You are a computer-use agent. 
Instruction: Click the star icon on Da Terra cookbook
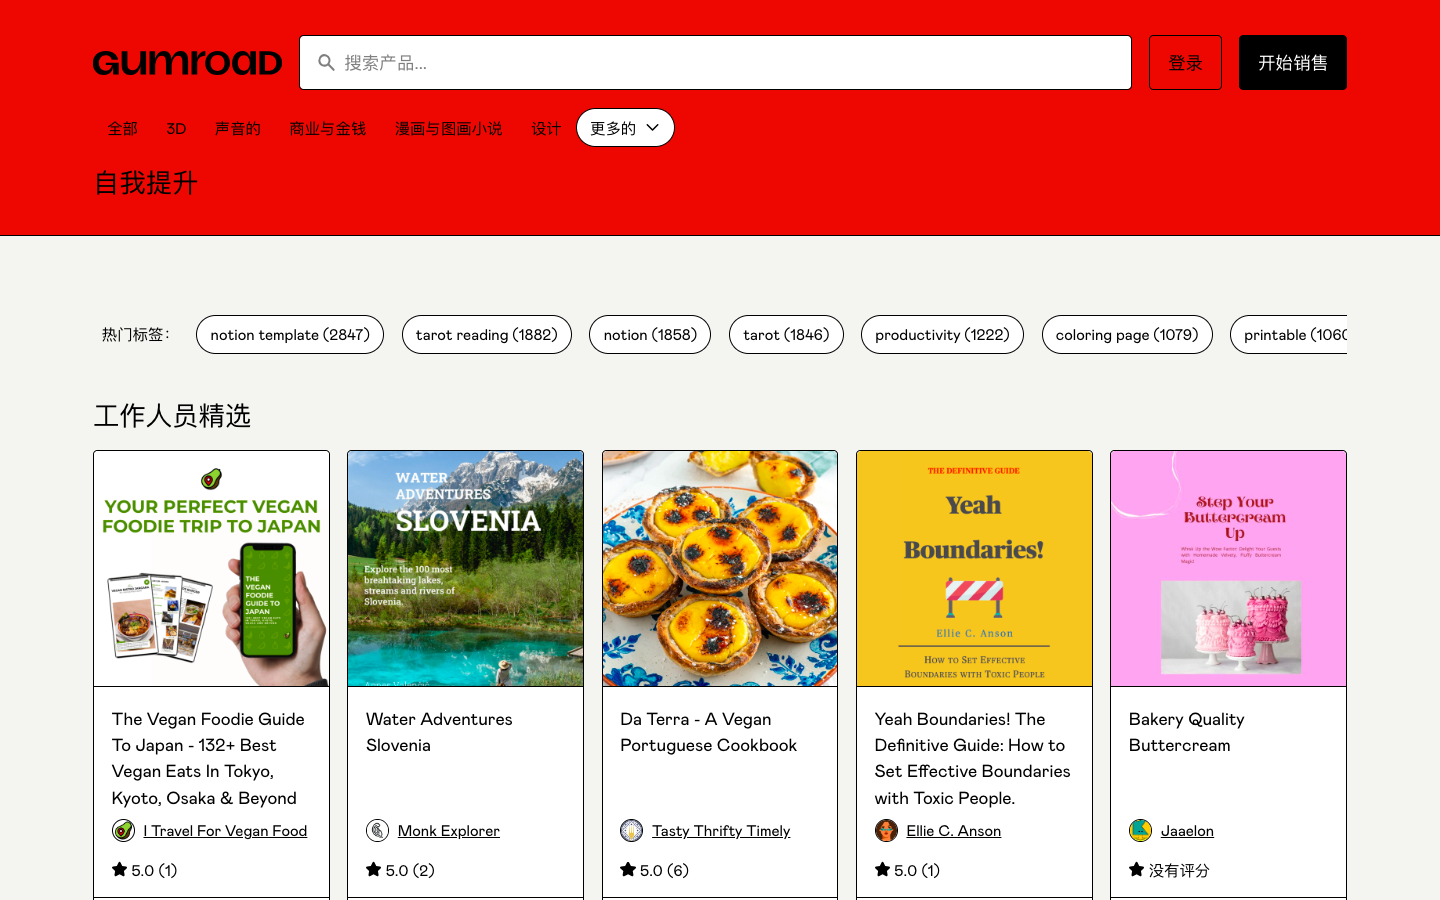tap(628, 869)
